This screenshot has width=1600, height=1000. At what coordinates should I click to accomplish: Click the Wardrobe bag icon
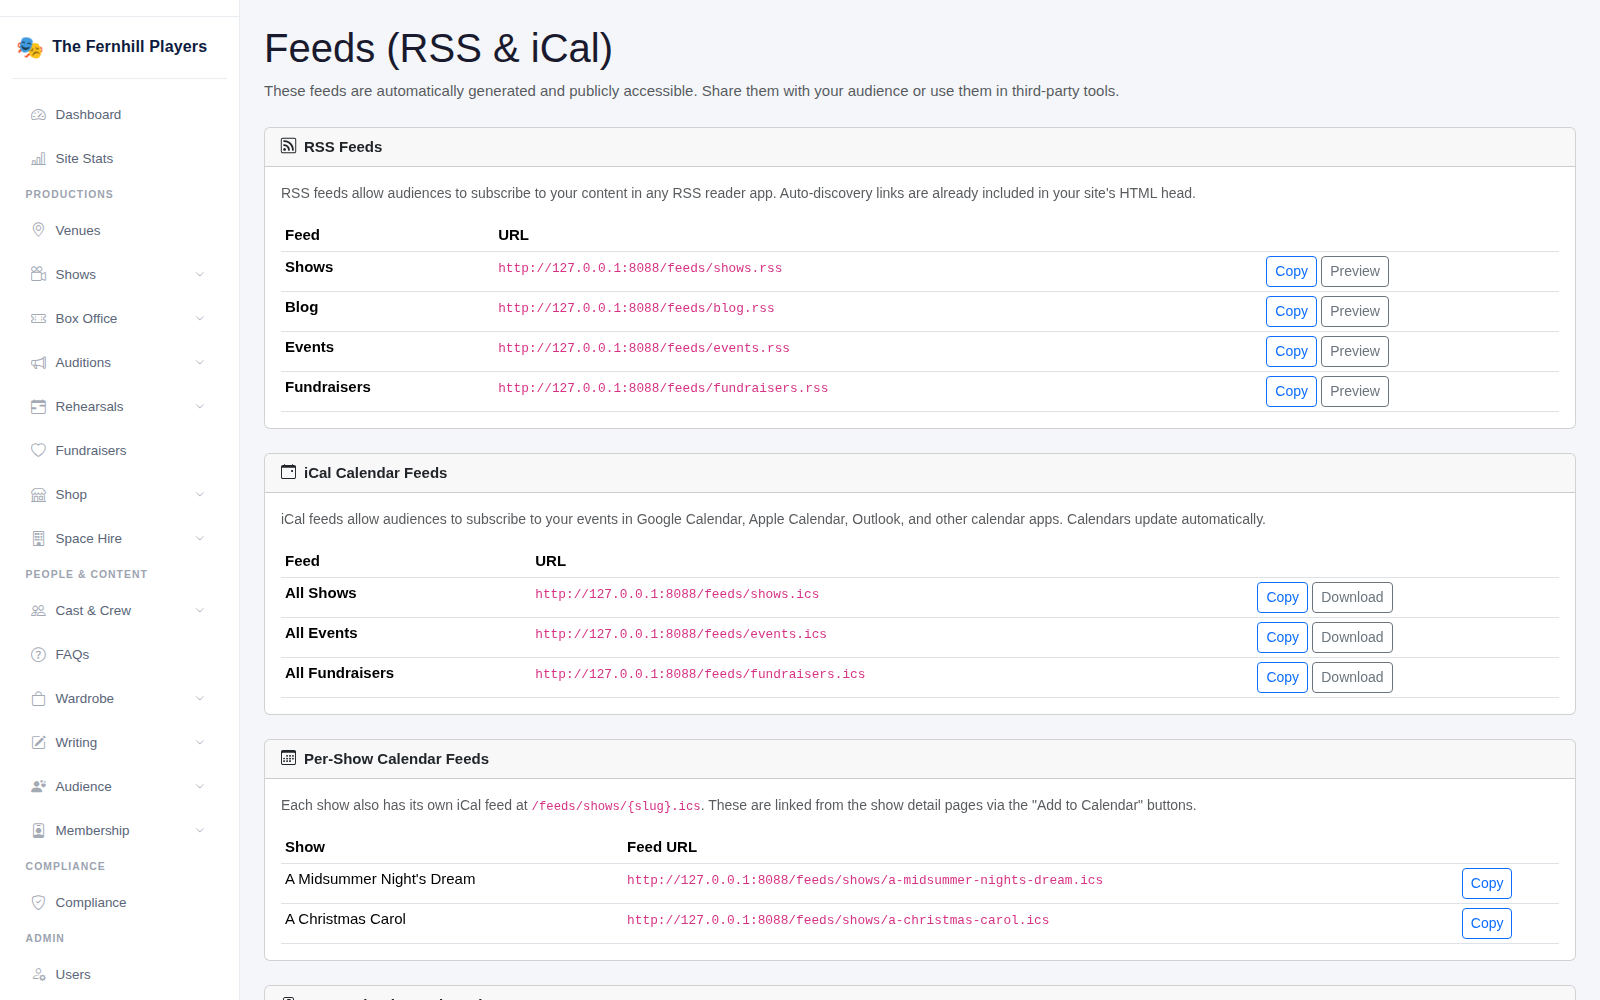point(38,698)
